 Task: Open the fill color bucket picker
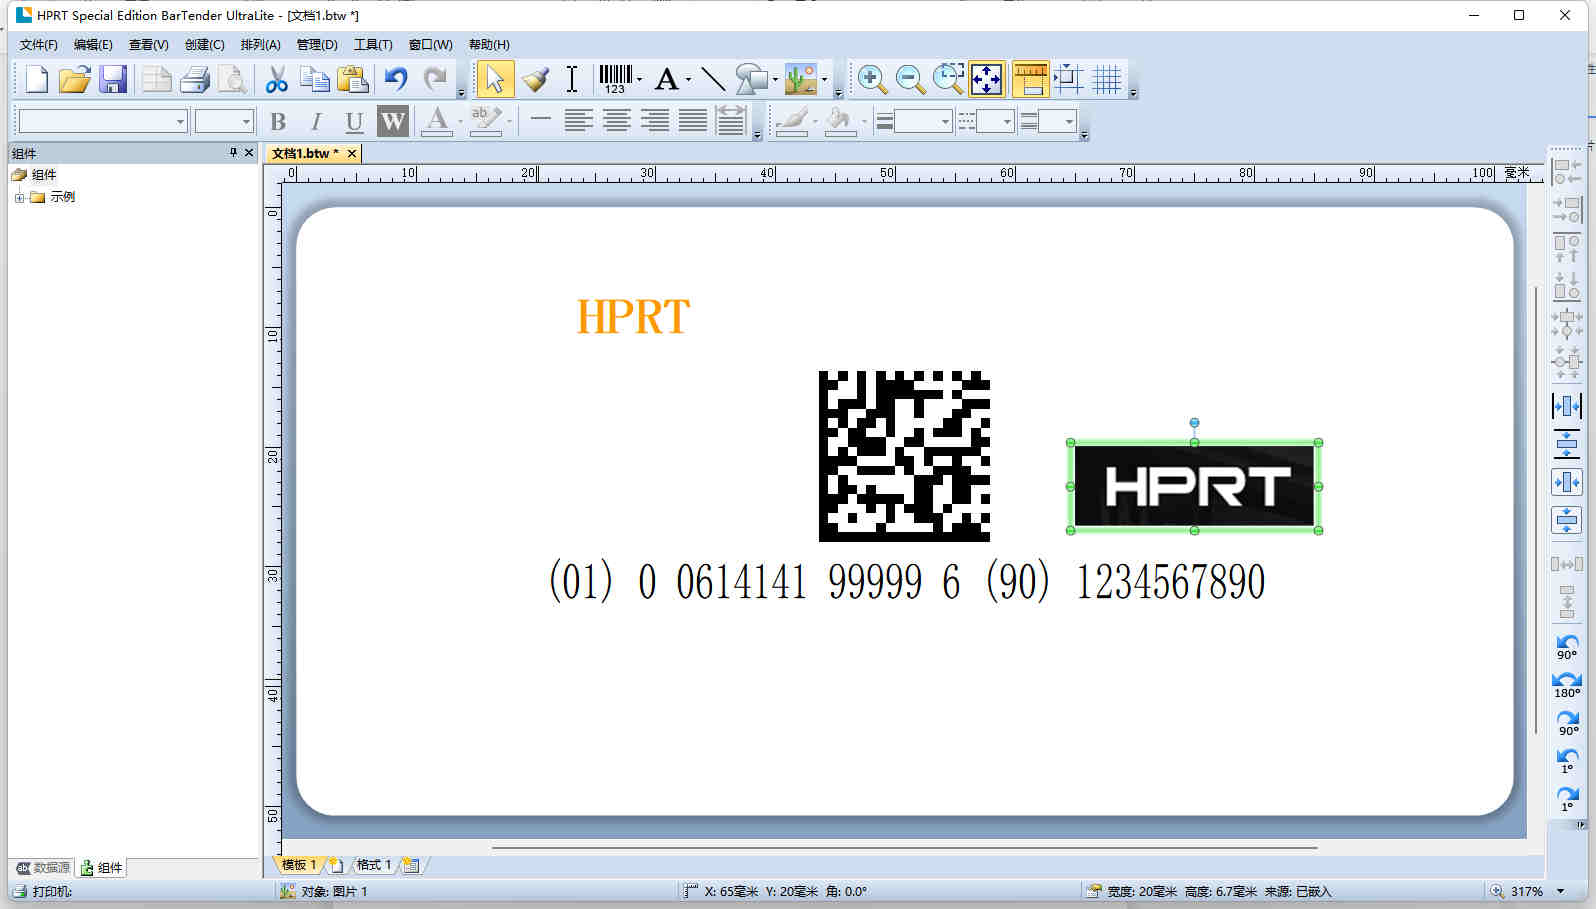pyautogui.click(x=840, y=121)
